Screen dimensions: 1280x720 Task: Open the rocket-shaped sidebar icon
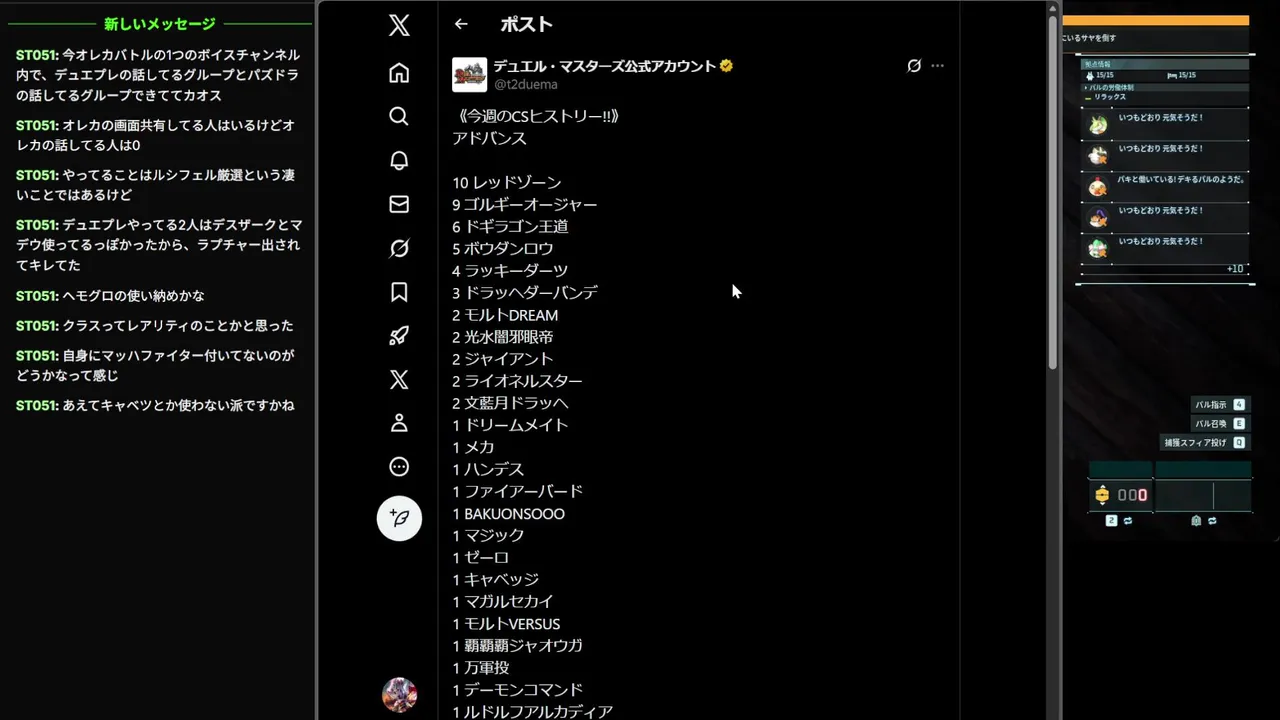click(399, 336)
